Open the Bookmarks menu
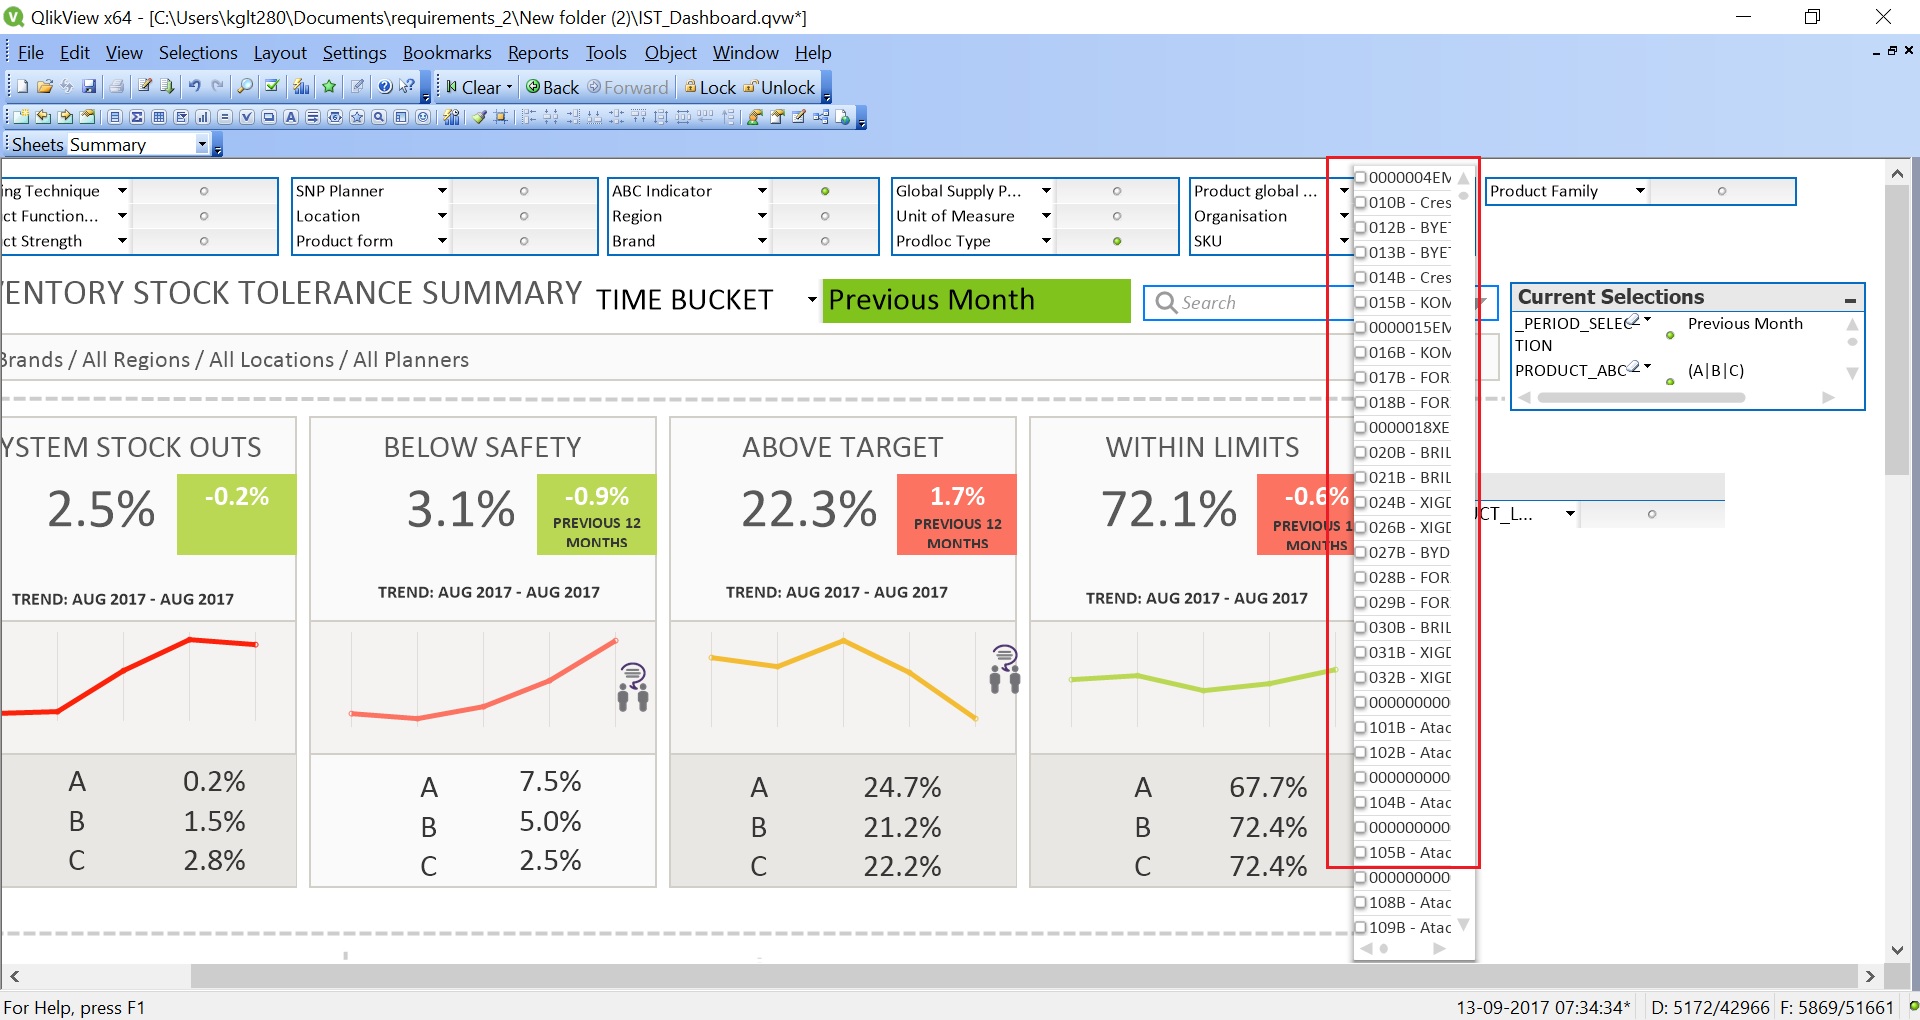The height and width of the screenshot is (1020, 1920). [447, 53]
